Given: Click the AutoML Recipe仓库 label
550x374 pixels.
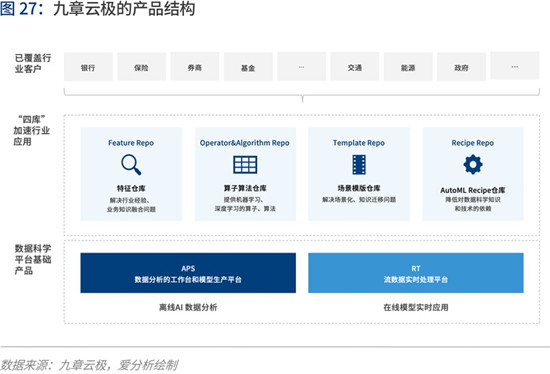Looking at the screenshot, I should tap(472, 190).
